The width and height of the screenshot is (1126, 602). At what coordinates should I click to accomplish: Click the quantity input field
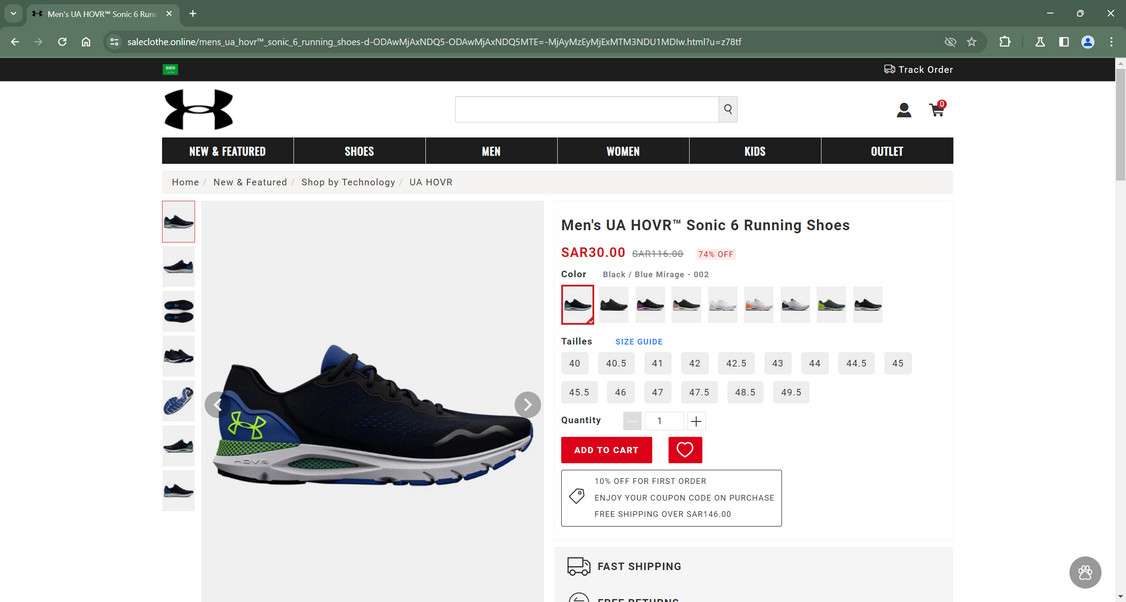664,421
